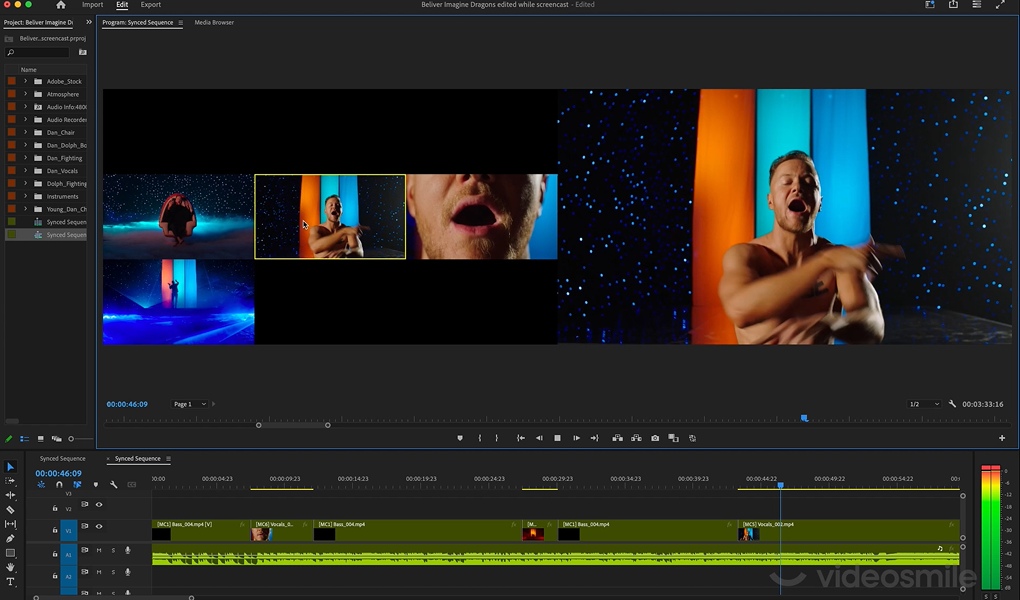The width and height of the screenshot is (1020, 600).
Task: Toggle insert sequences as nests option
Action: coord(41,485)
